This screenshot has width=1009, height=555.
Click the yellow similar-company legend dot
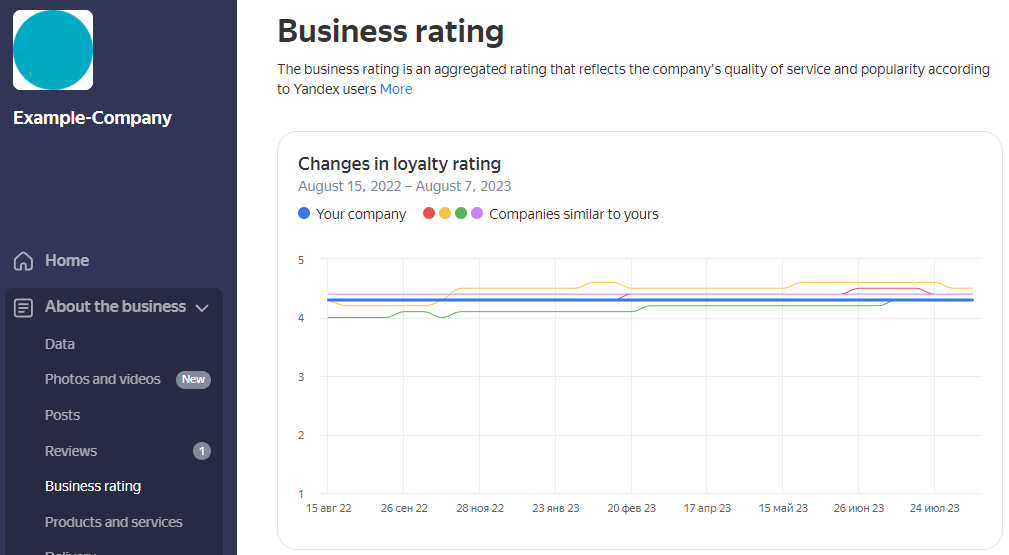[x=445, y=214]
